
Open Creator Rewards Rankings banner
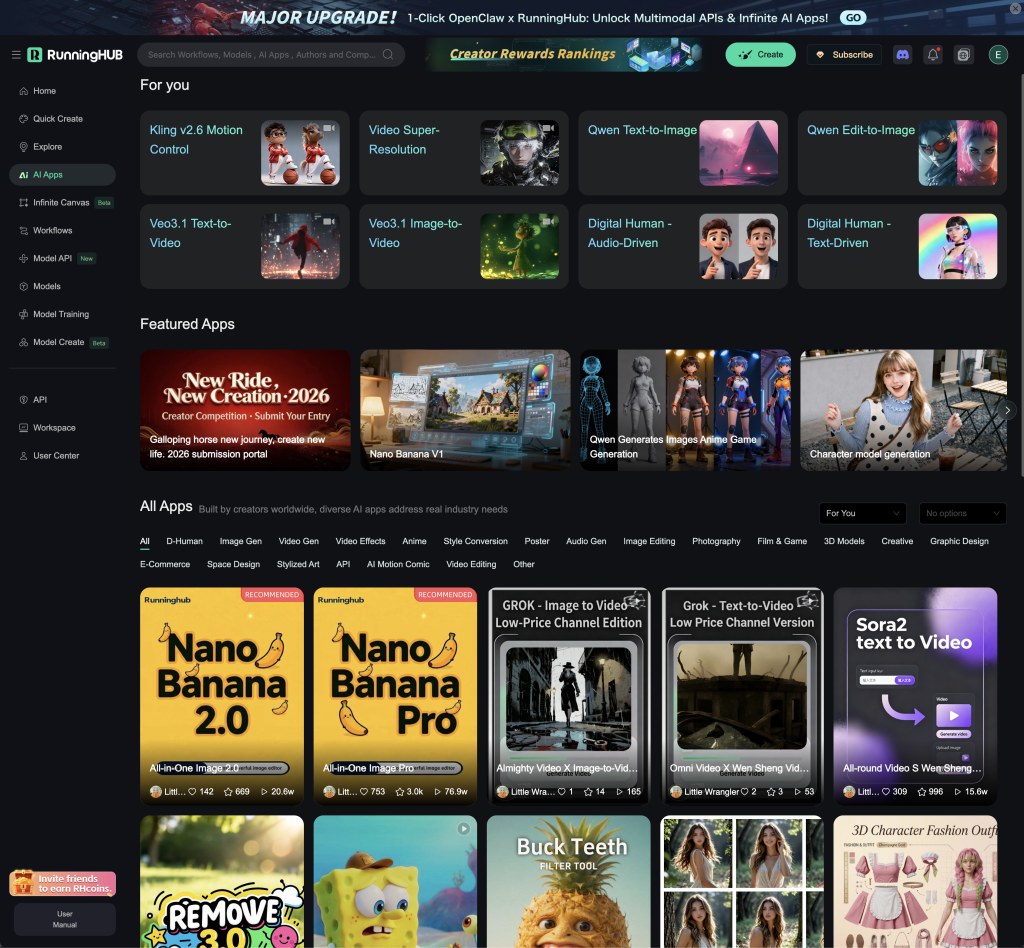tap(564, 55)
